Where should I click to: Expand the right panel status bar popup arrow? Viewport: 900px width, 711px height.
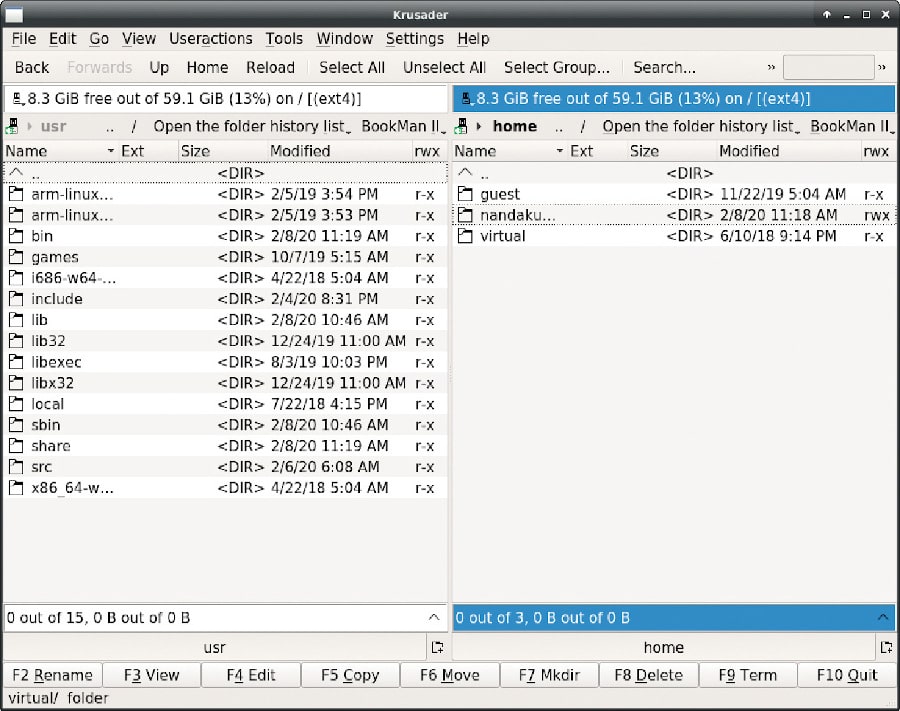pyautogui.click(x=882, y=617)
